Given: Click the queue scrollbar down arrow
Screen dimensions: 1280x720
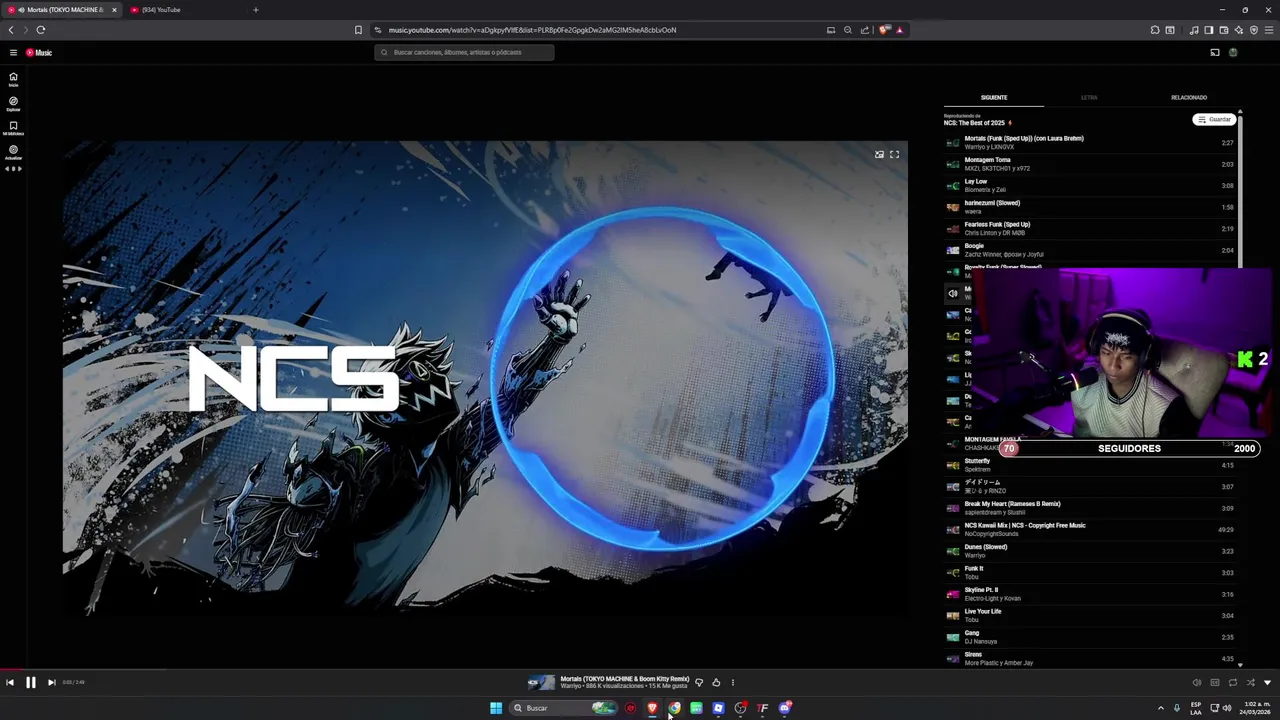Looking at the screenshot, I should click(x=1241, y=664).
